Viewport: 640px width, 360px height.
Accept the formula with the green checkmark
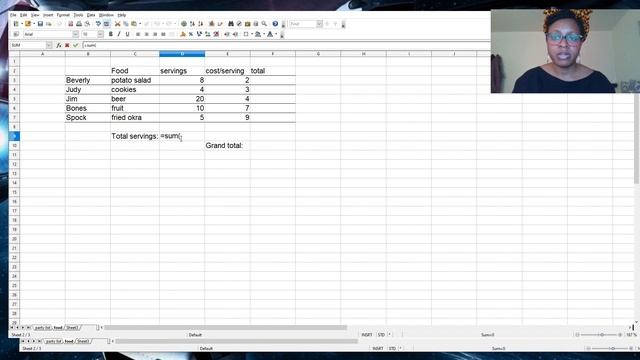(75, 45)
